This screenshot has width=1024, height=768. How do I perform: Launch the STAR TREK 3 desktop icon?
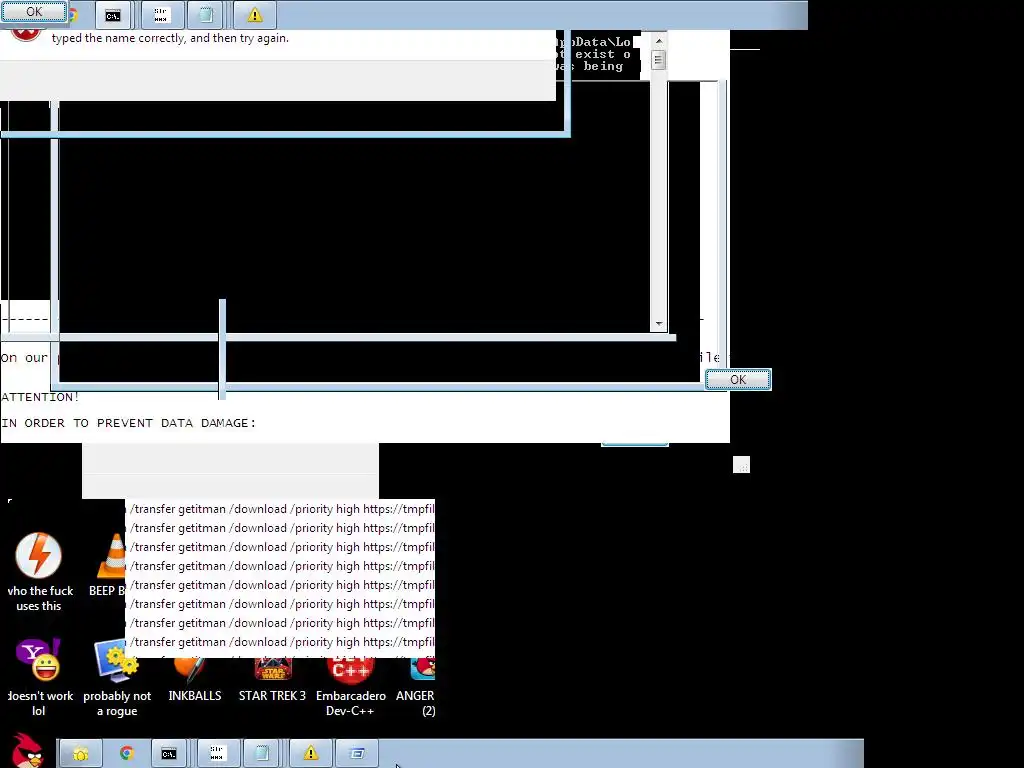[272, 679]
